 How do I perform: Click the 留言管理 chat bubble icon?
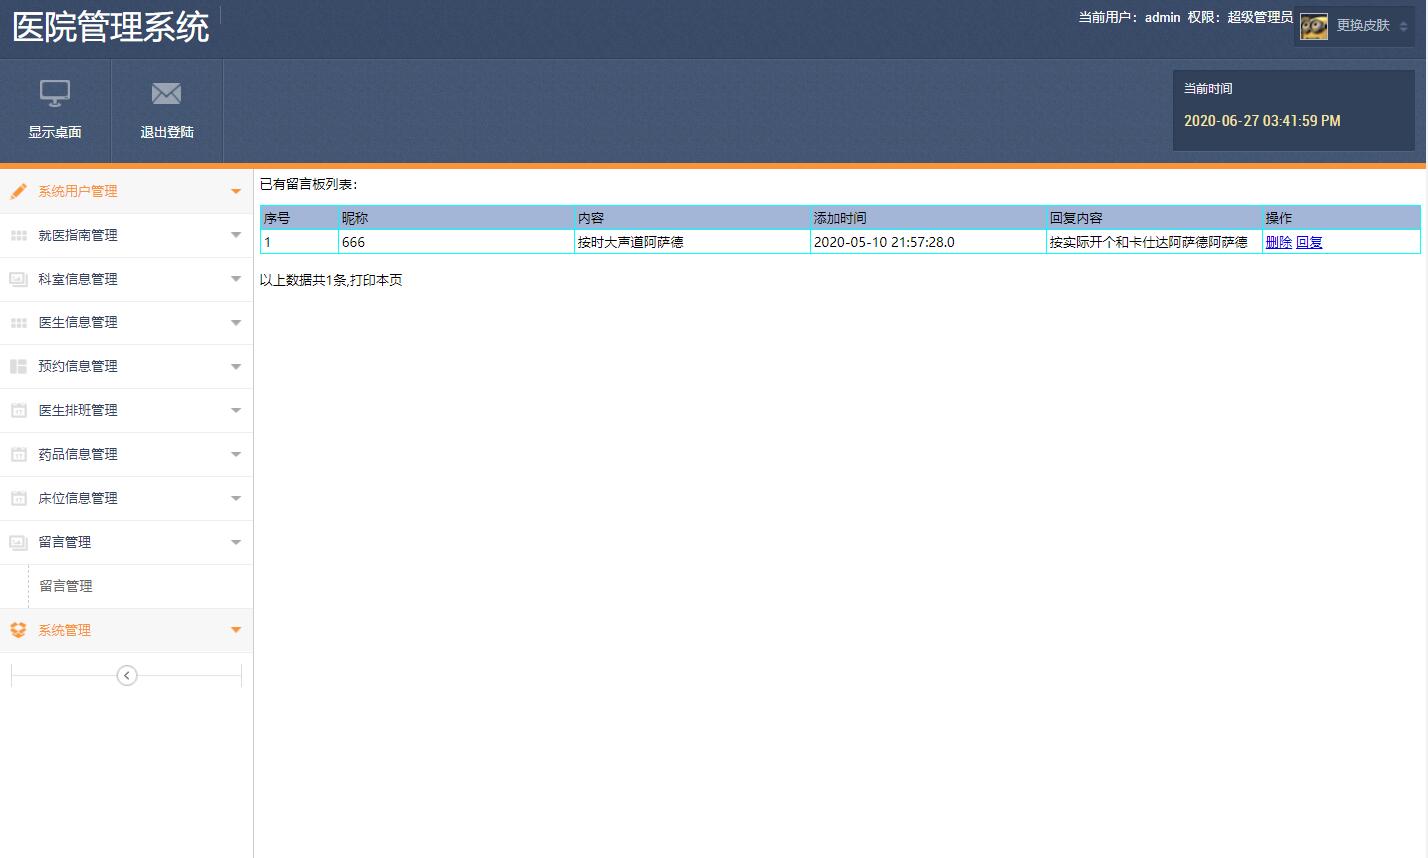17,542
